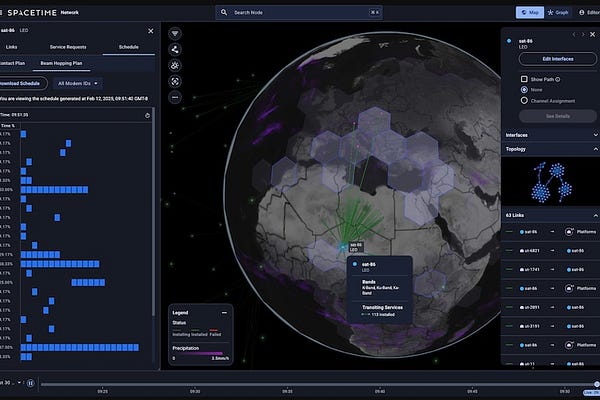Click the share network icon on map

pyautogui.click(x=176, y=49)
